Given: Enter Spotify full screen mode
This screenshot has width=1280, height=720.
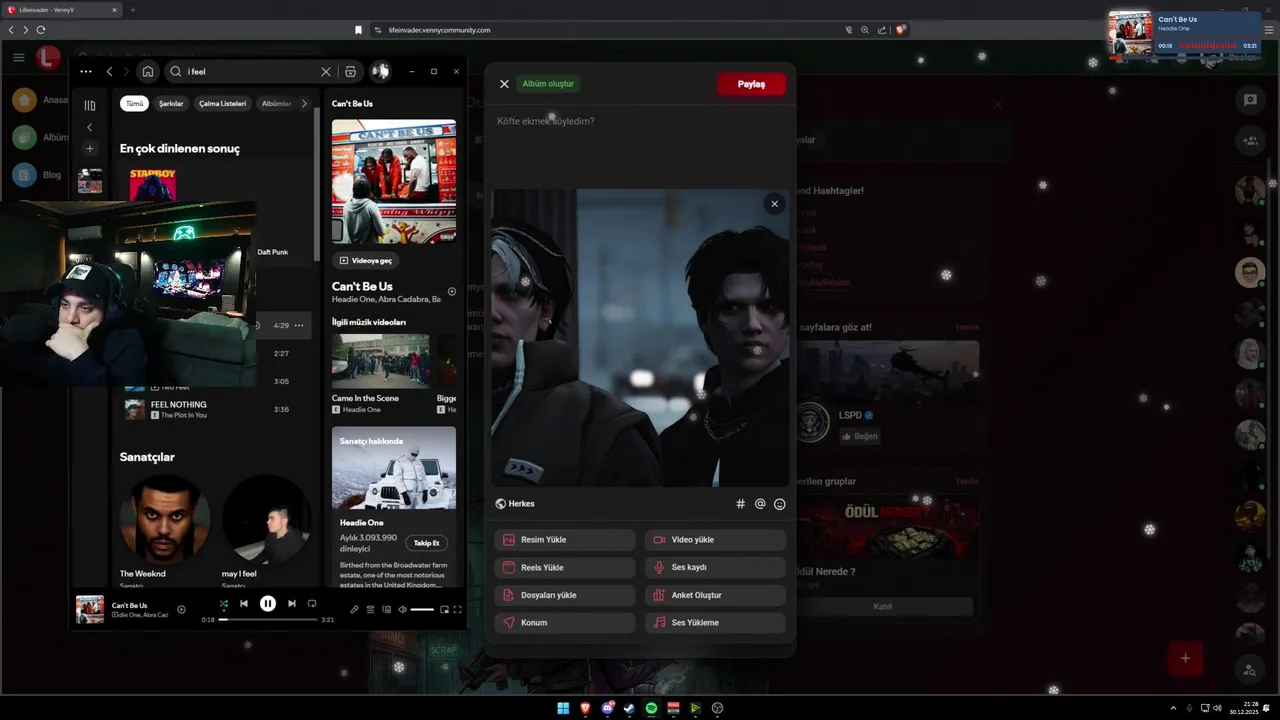Looking at the screenshot, I should click(x=458, y=609).
